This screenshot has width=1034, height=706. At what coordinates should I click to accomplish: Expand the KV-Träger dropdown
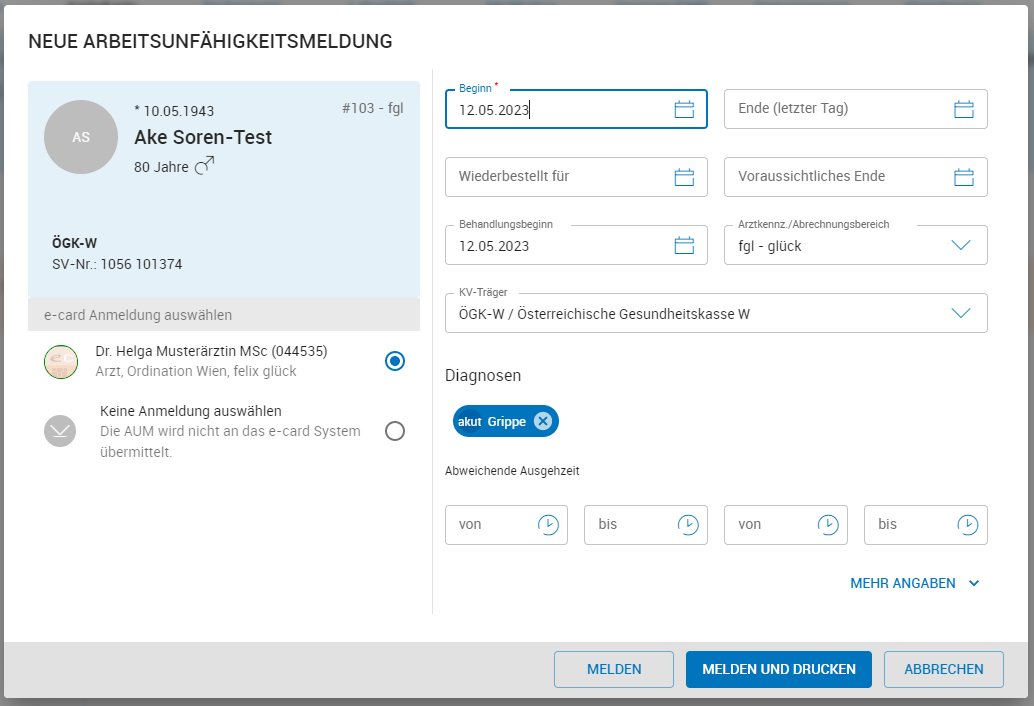(960, 313)
